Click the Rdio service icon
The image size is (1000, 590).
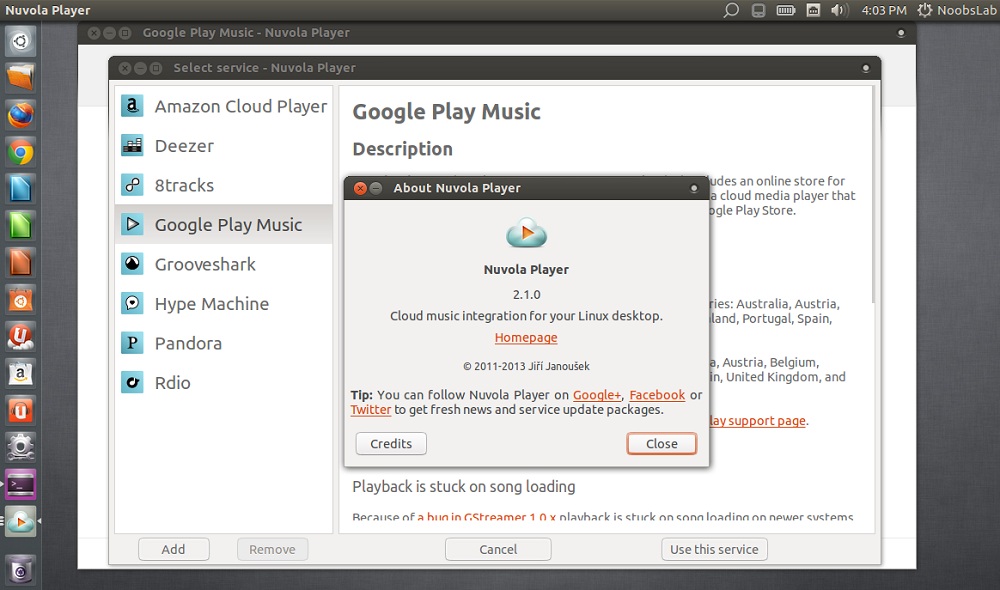132,383
